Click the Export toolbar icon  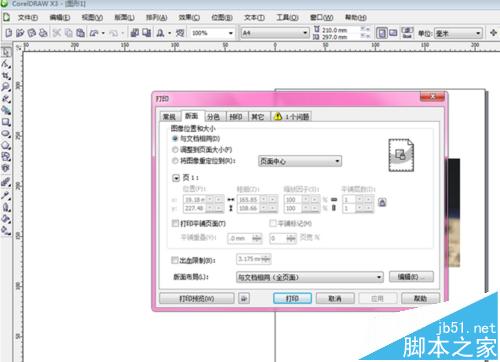[x=146, y=33]
